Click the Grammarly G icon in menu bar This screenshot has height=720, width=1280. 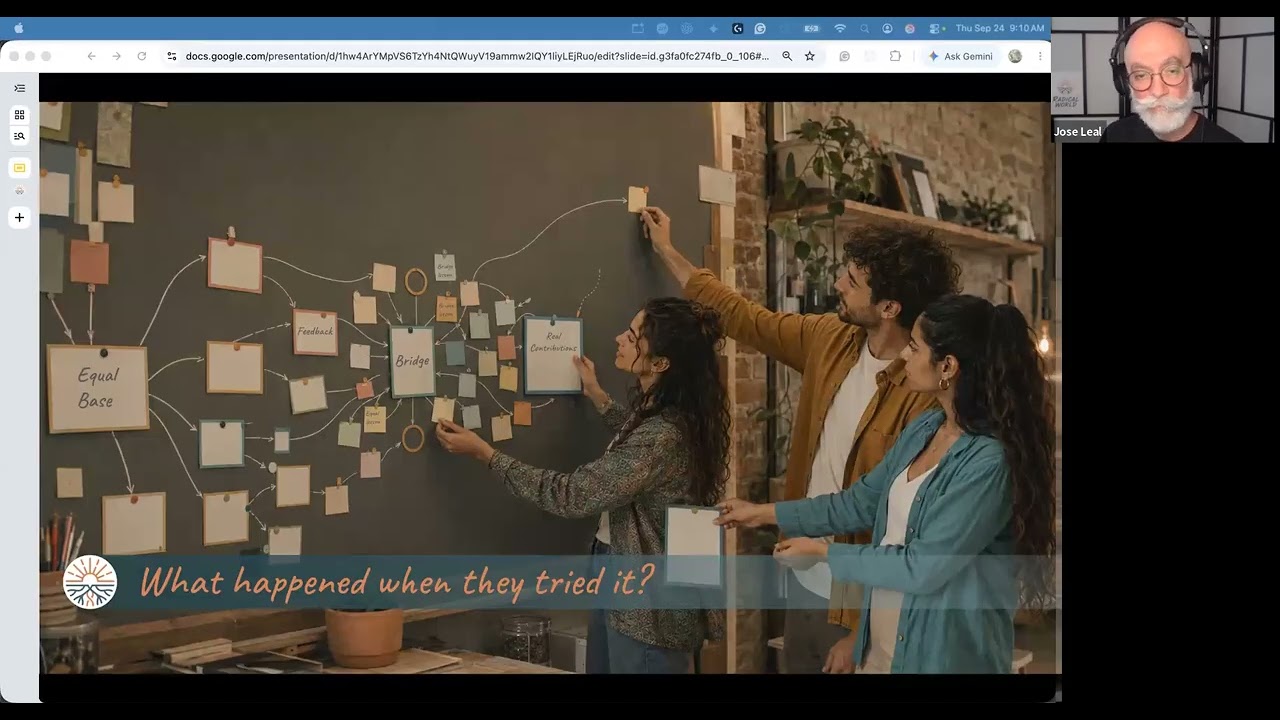(760, 28)
